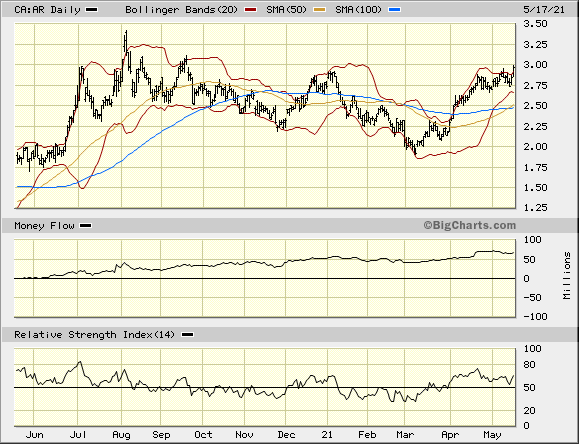Click the black RSI legend swatch
This screenshot has width=579, height=444.
[188, 335]
